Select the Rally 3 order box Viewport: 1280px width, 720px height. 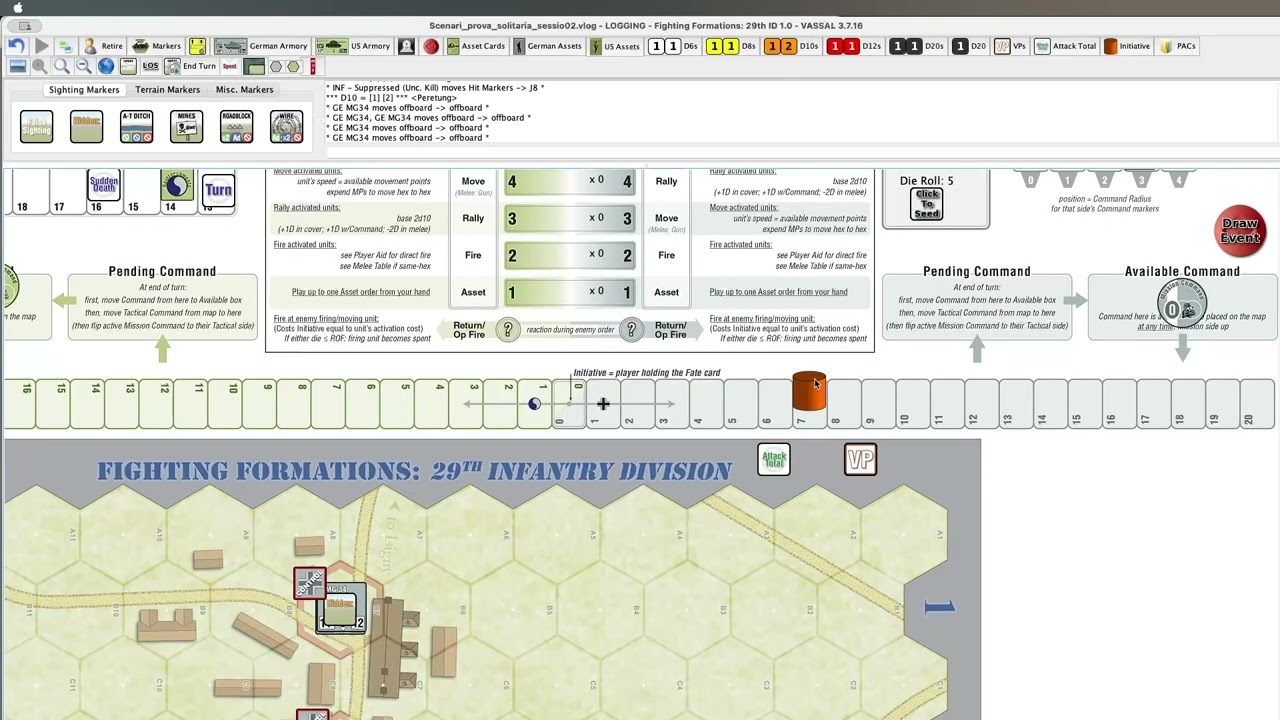click(x=569, y=218)
